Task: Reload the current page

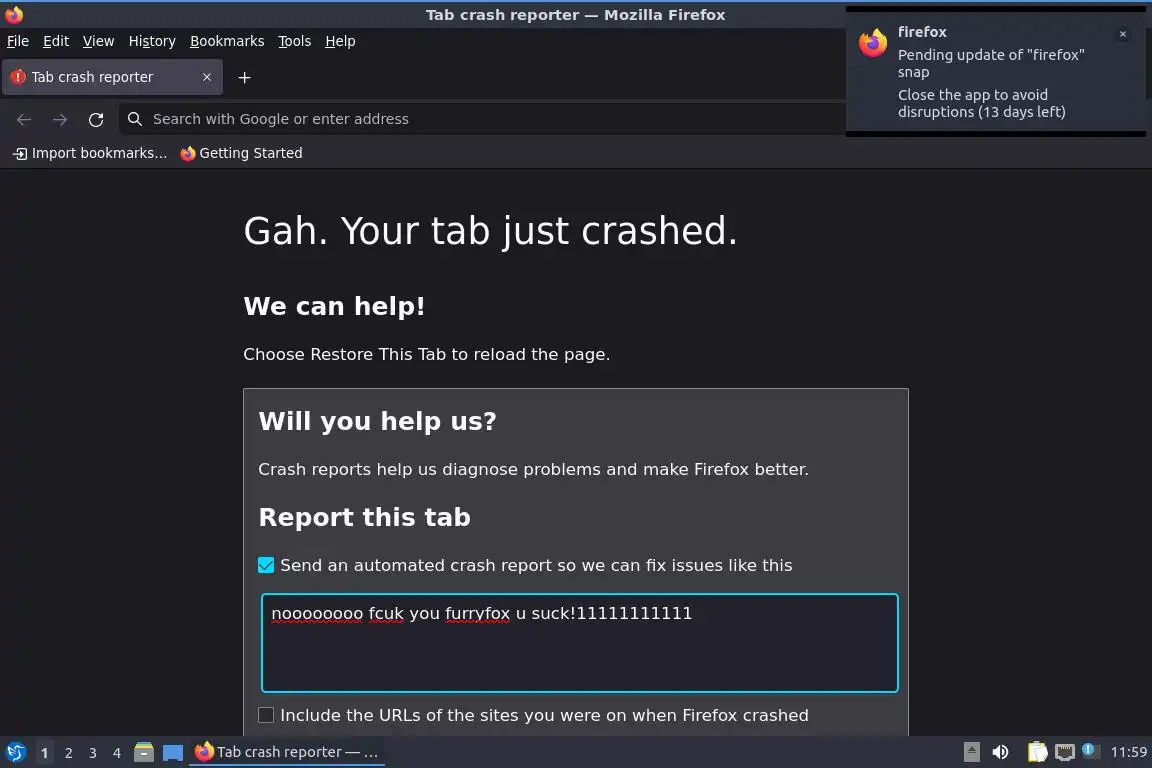Action: [x=96, y=119]
